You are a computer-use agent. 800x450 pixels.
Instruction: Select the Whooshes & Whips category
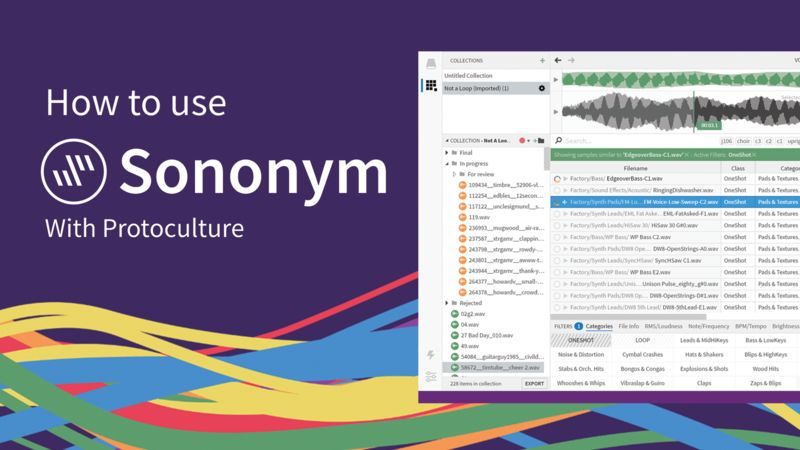(x=581, y=383)
